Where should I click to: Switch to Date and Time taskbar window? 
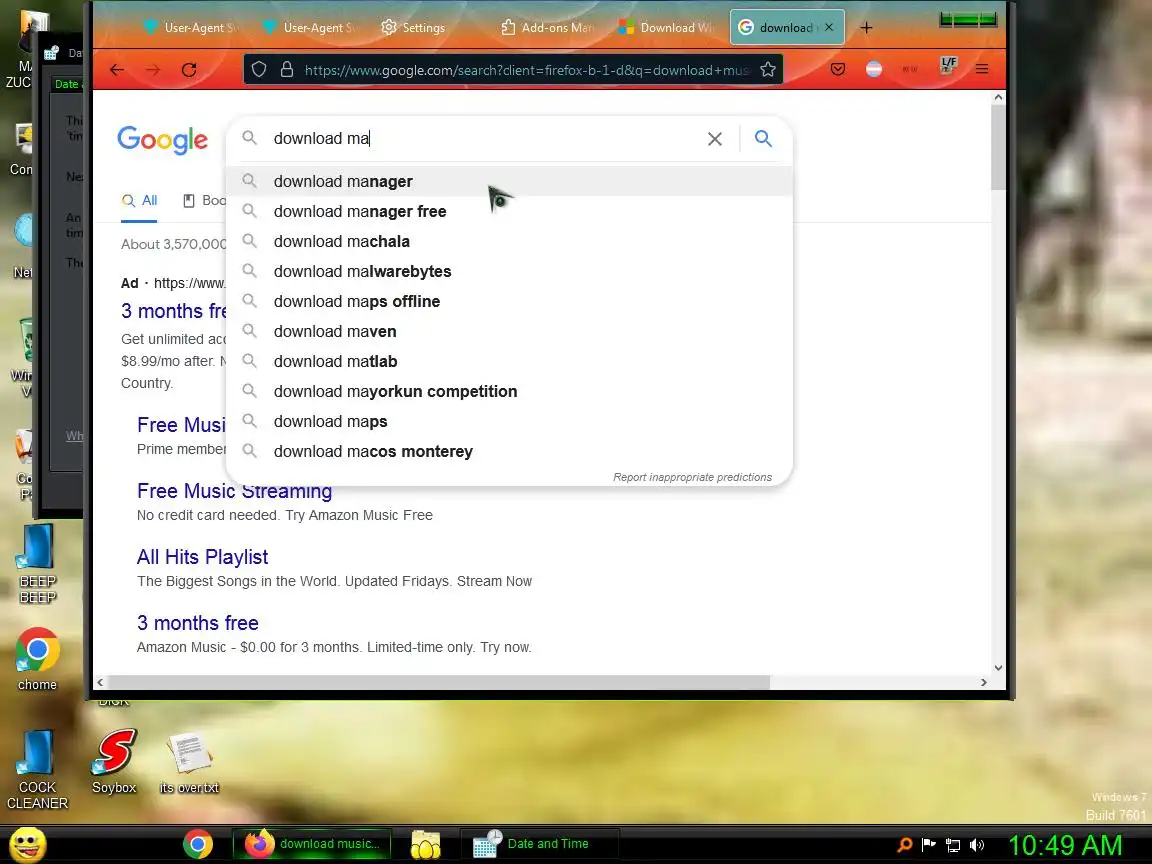pyautogui.click(x=540, y=844)
